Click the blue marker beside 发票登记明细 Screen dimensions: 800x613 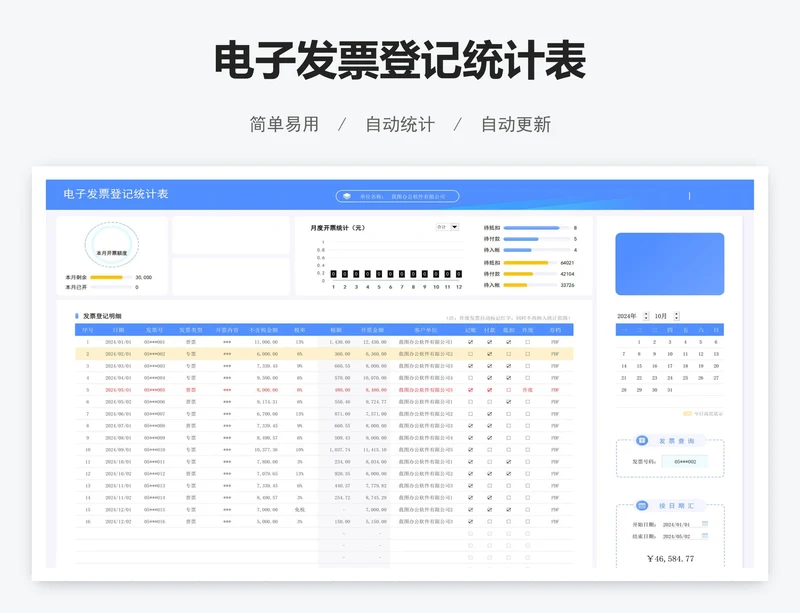click(x=77, y=316)
